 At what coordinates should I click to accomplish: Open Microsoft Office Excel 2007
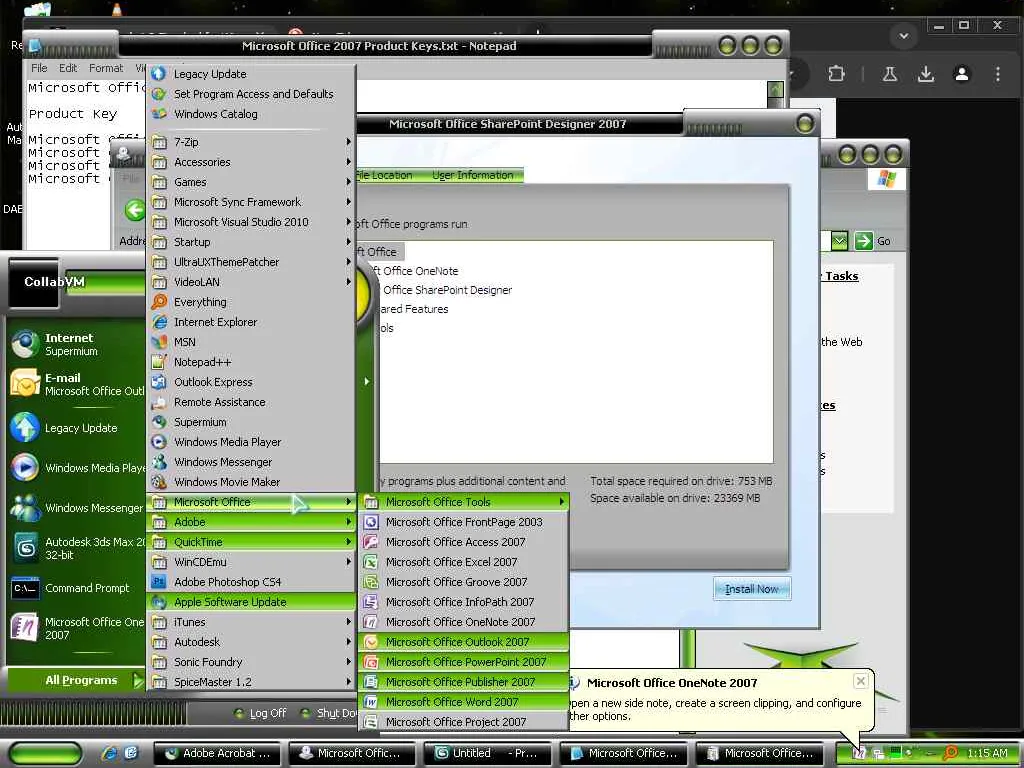tap(464, 562)
